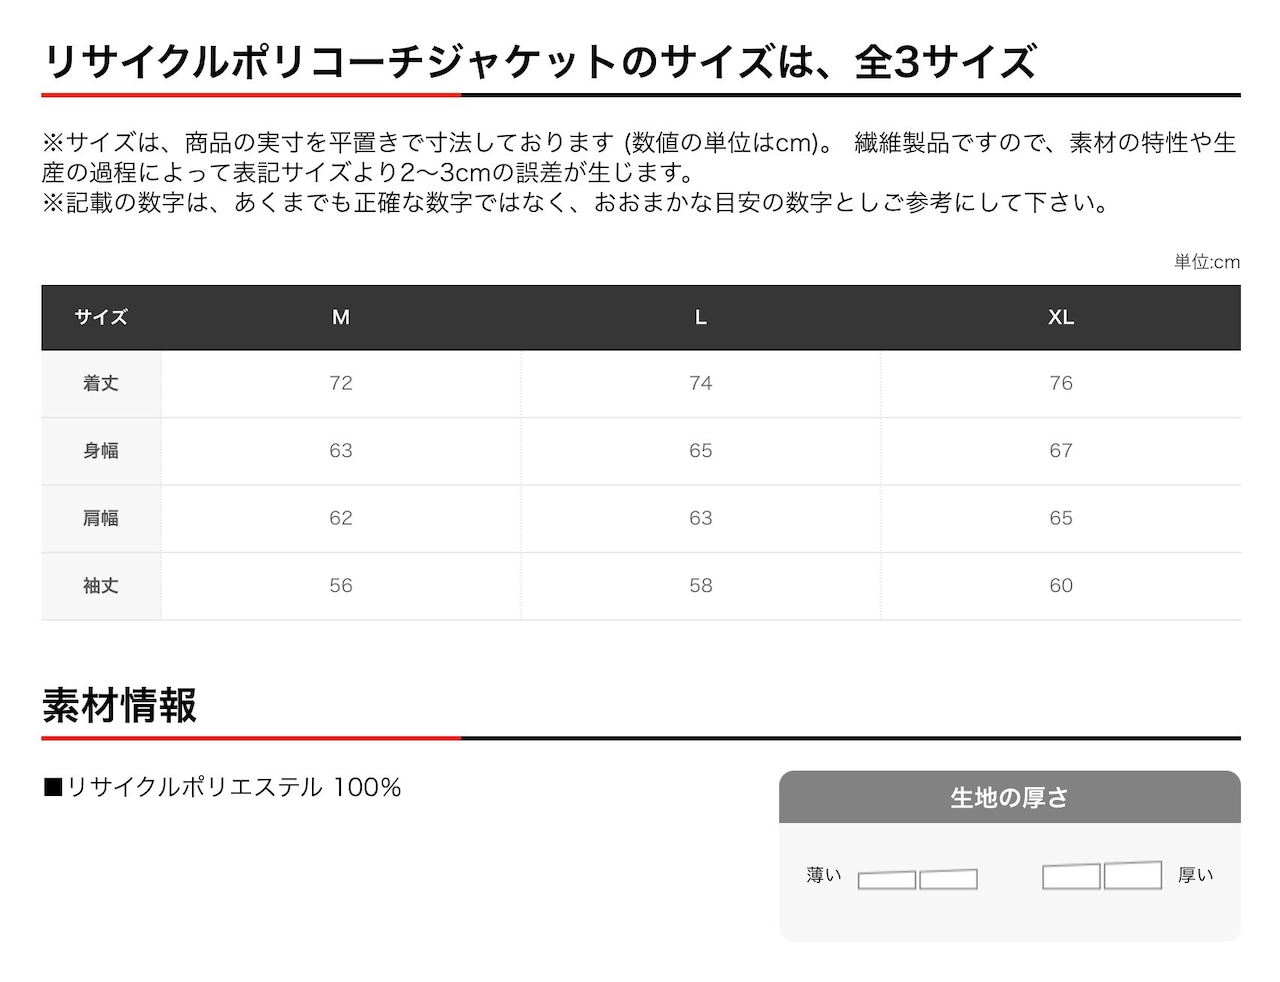
Task: Click the 着丈 row label
Action: coord(101,383)
